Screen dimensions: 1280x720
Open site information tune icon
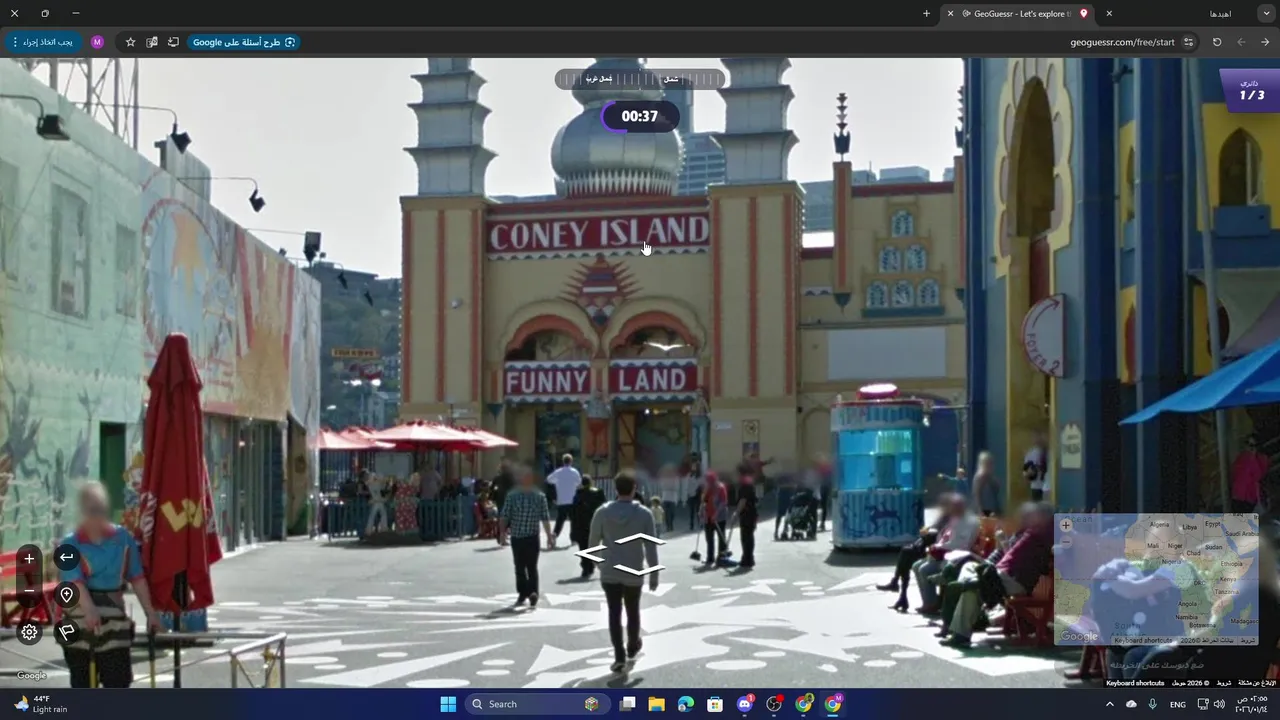[x=1188, y=42]
